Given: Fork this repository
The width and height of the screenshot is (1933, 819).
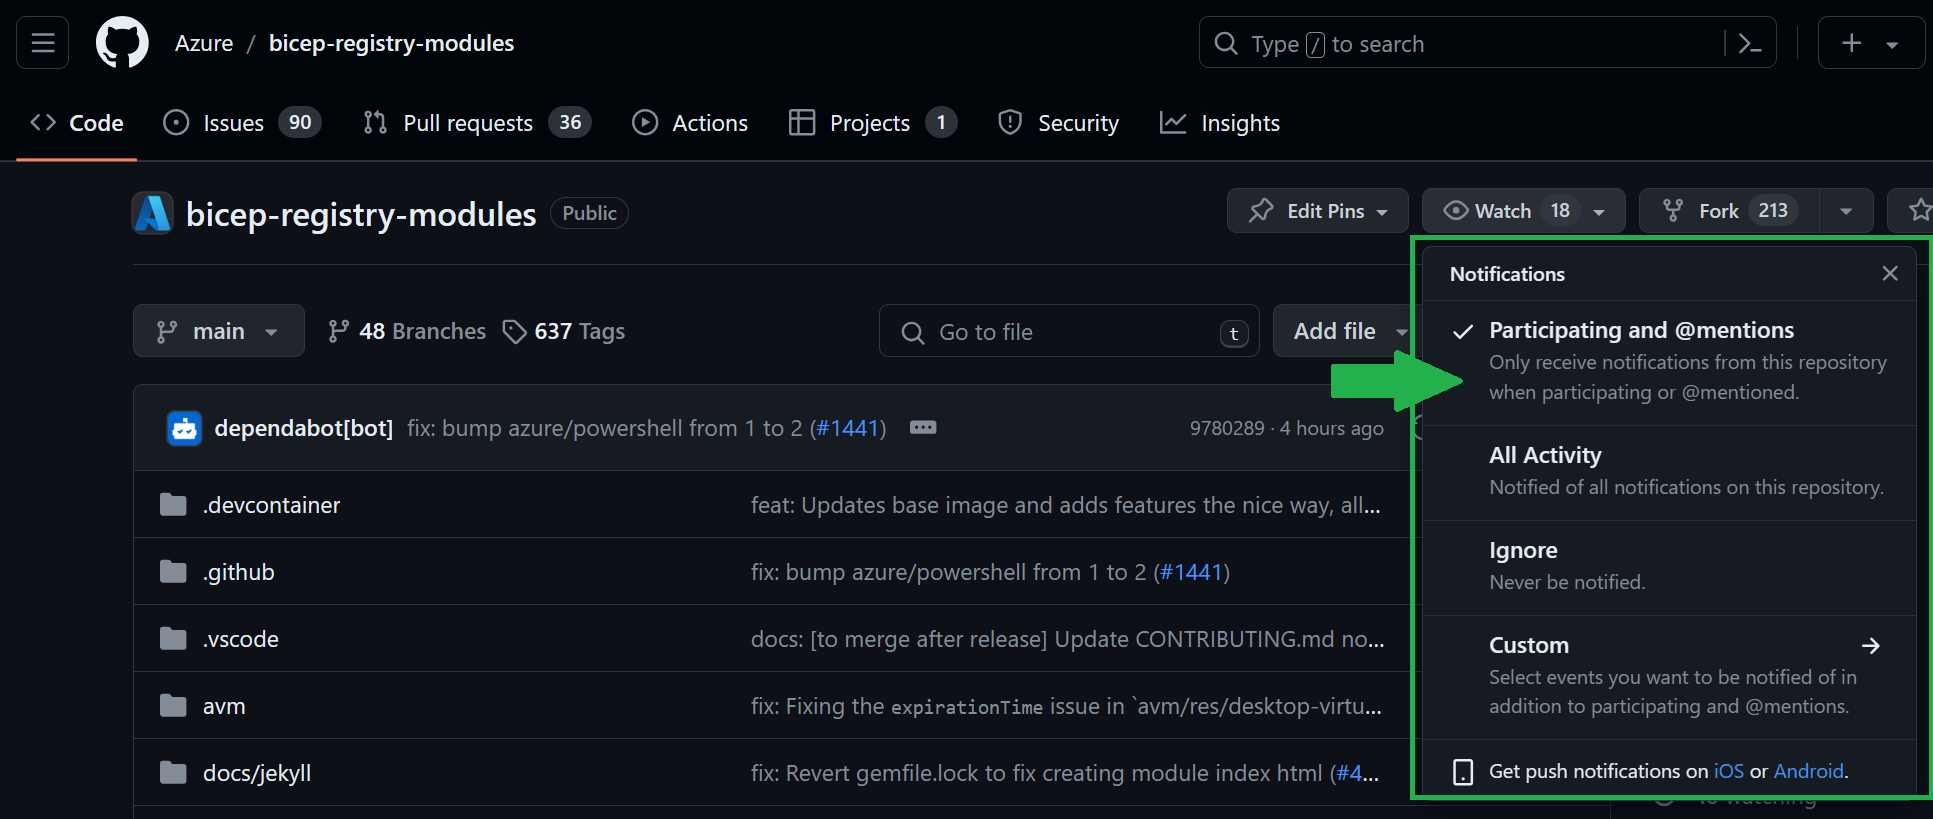Looking at the screenshot, I should pos(1729,211).
